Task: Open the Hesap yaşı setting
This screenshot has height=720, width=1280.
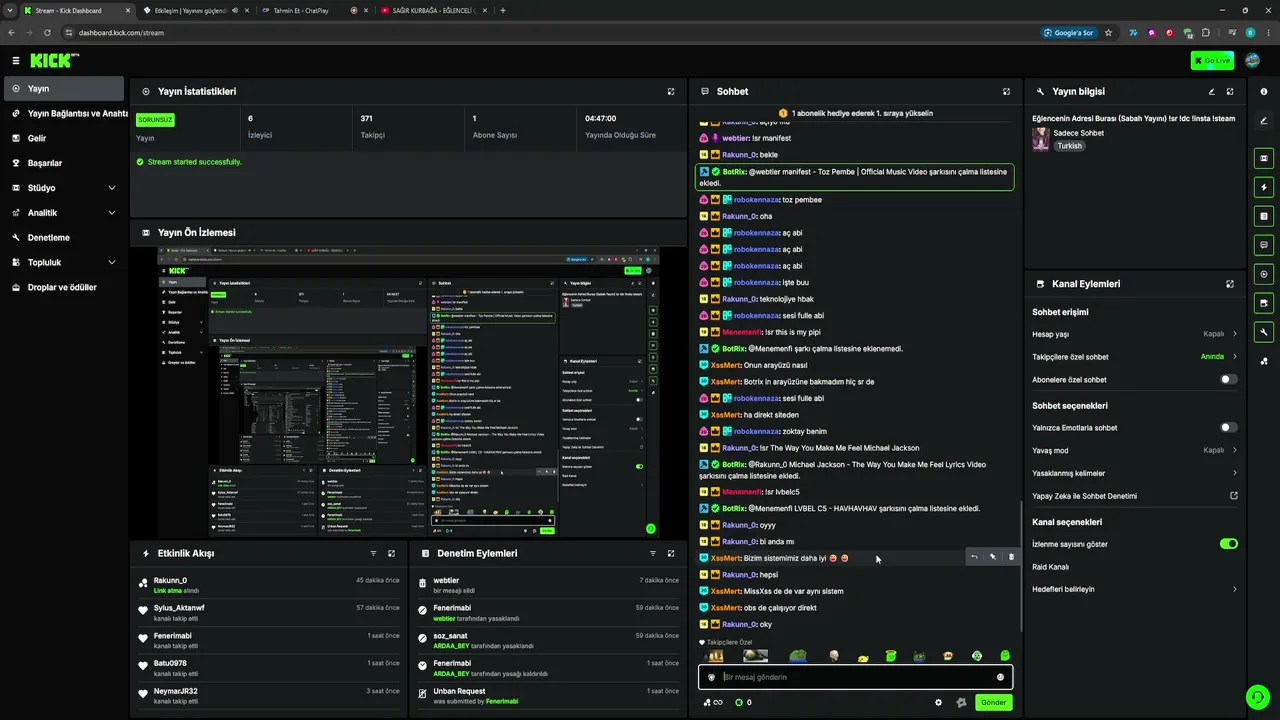Action: 1135,334
